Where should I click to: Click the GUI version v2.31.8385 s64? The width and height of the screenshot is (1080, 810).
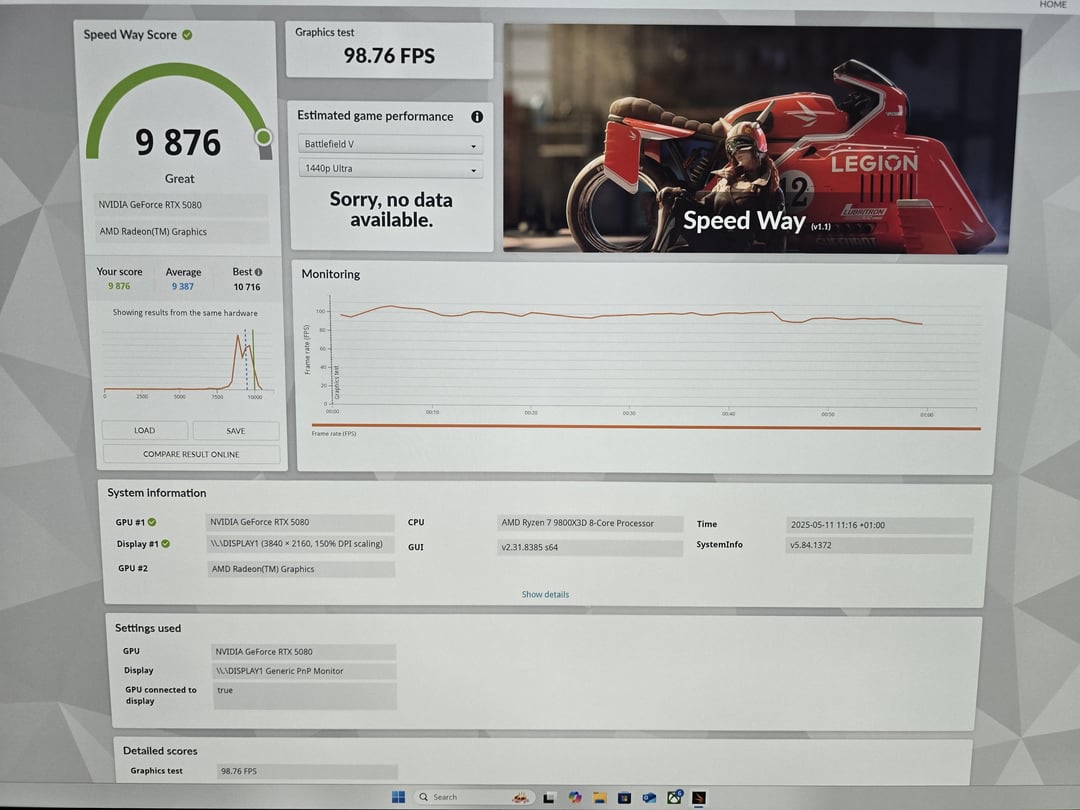click(x=590, y=548)
